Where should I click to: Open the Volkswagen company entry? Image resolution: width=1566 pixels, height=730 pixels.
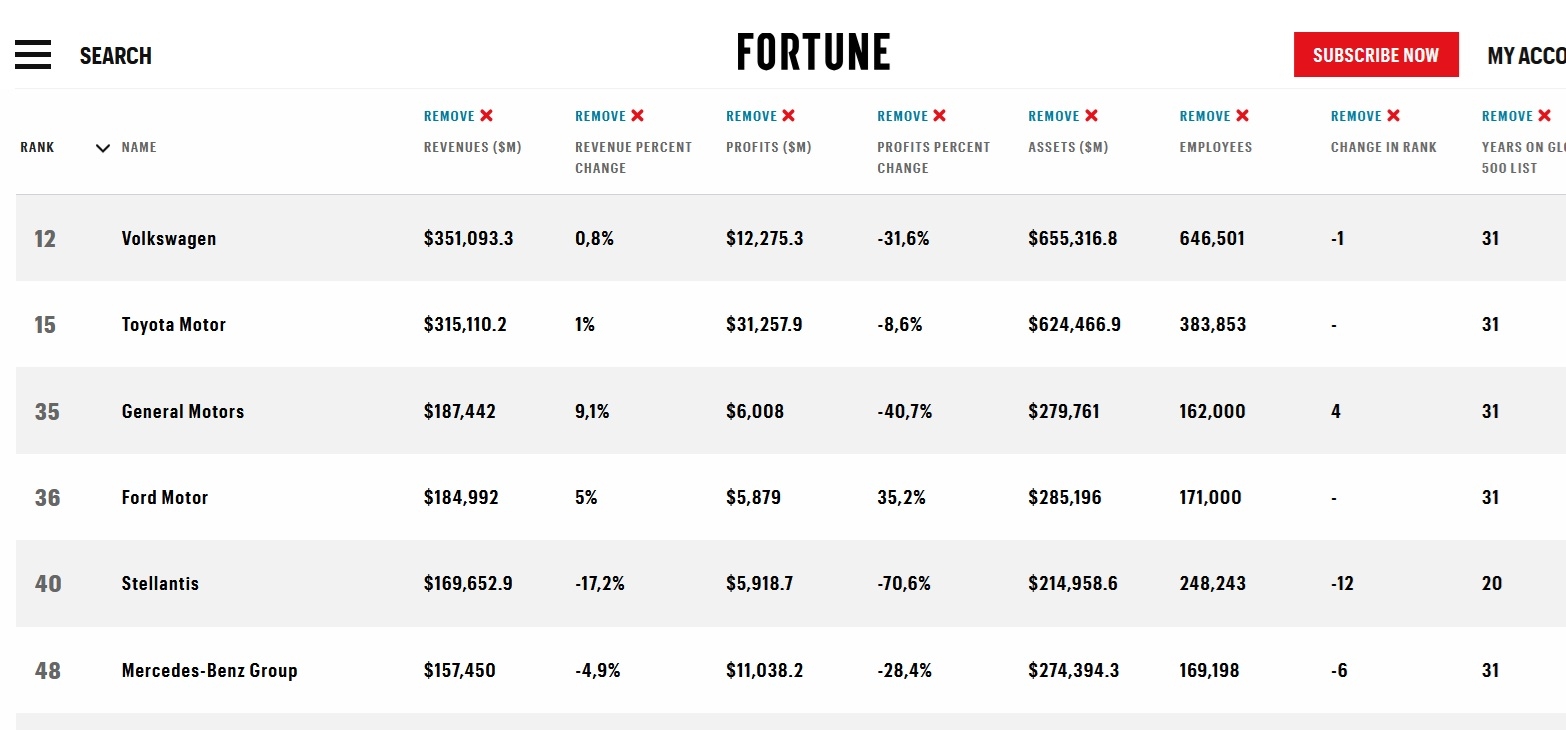(168, 239)
